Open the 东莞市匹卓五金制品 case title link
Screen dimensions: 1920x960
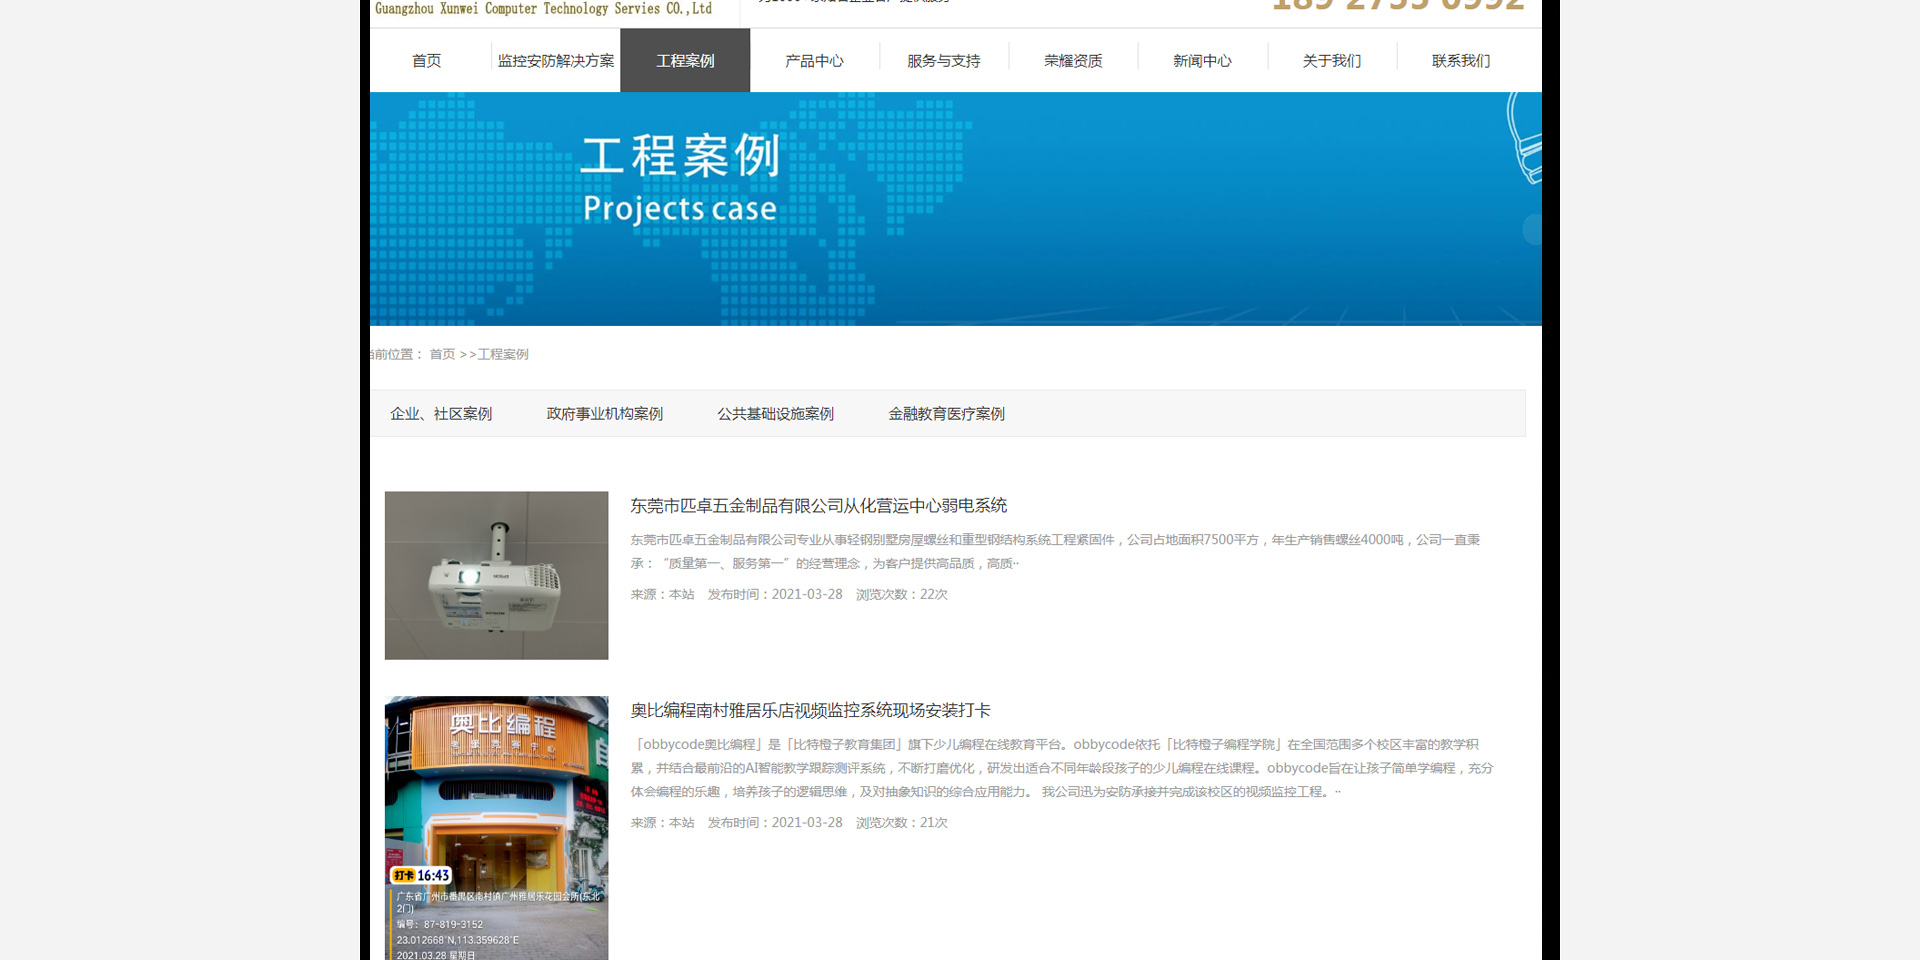(x=818, y=506)
